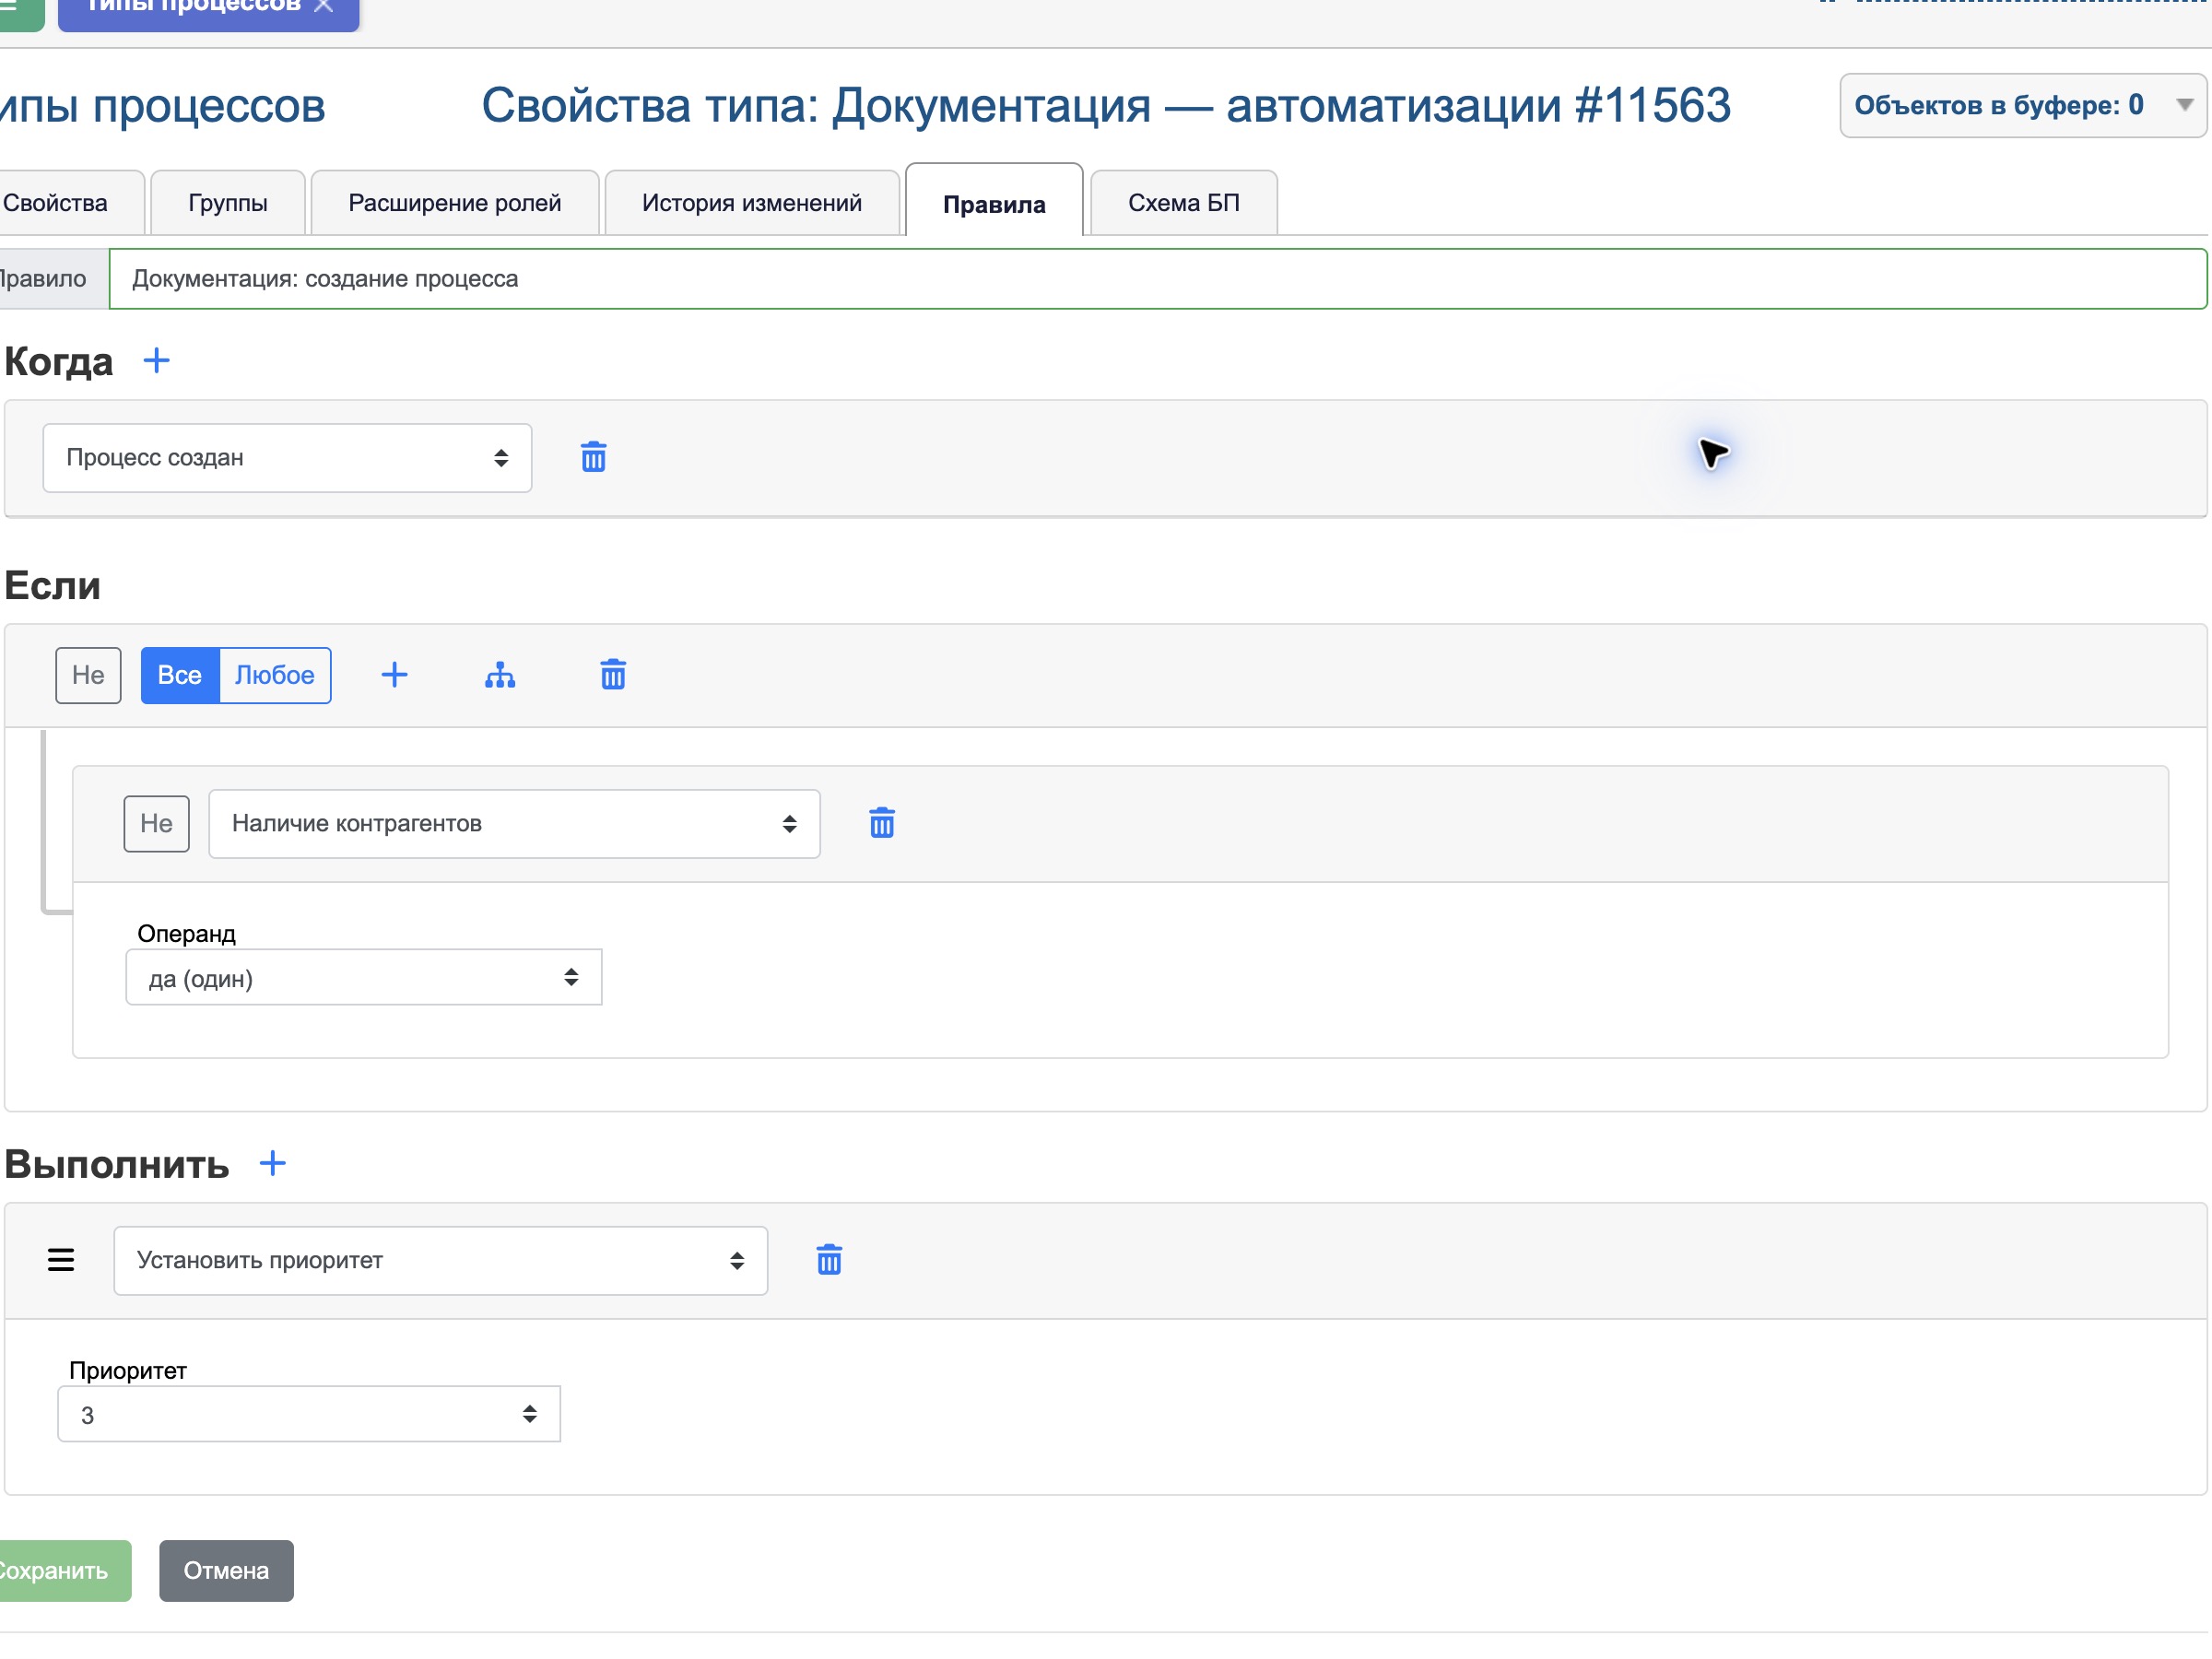Select the Любое match mode
The image size is (2212, 1659).
[x=275, y=675]
